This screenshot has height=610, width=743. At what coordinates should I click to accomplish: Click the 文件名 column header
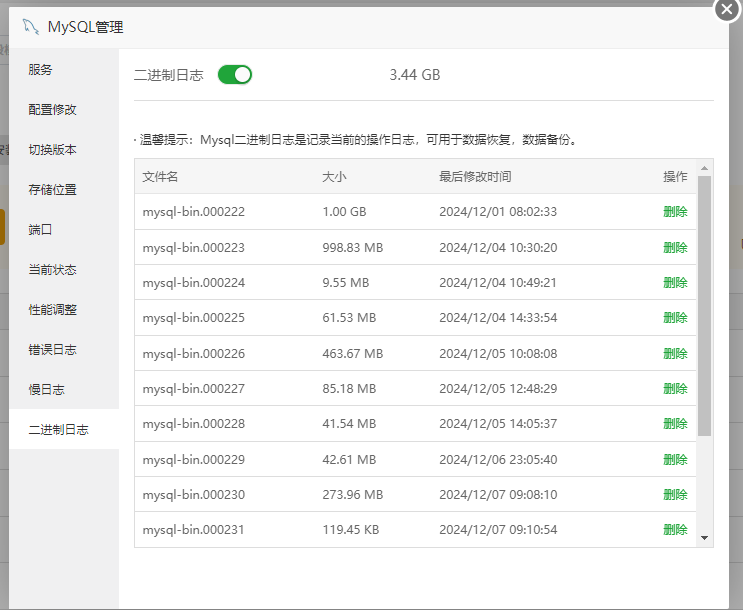[160, 177]
